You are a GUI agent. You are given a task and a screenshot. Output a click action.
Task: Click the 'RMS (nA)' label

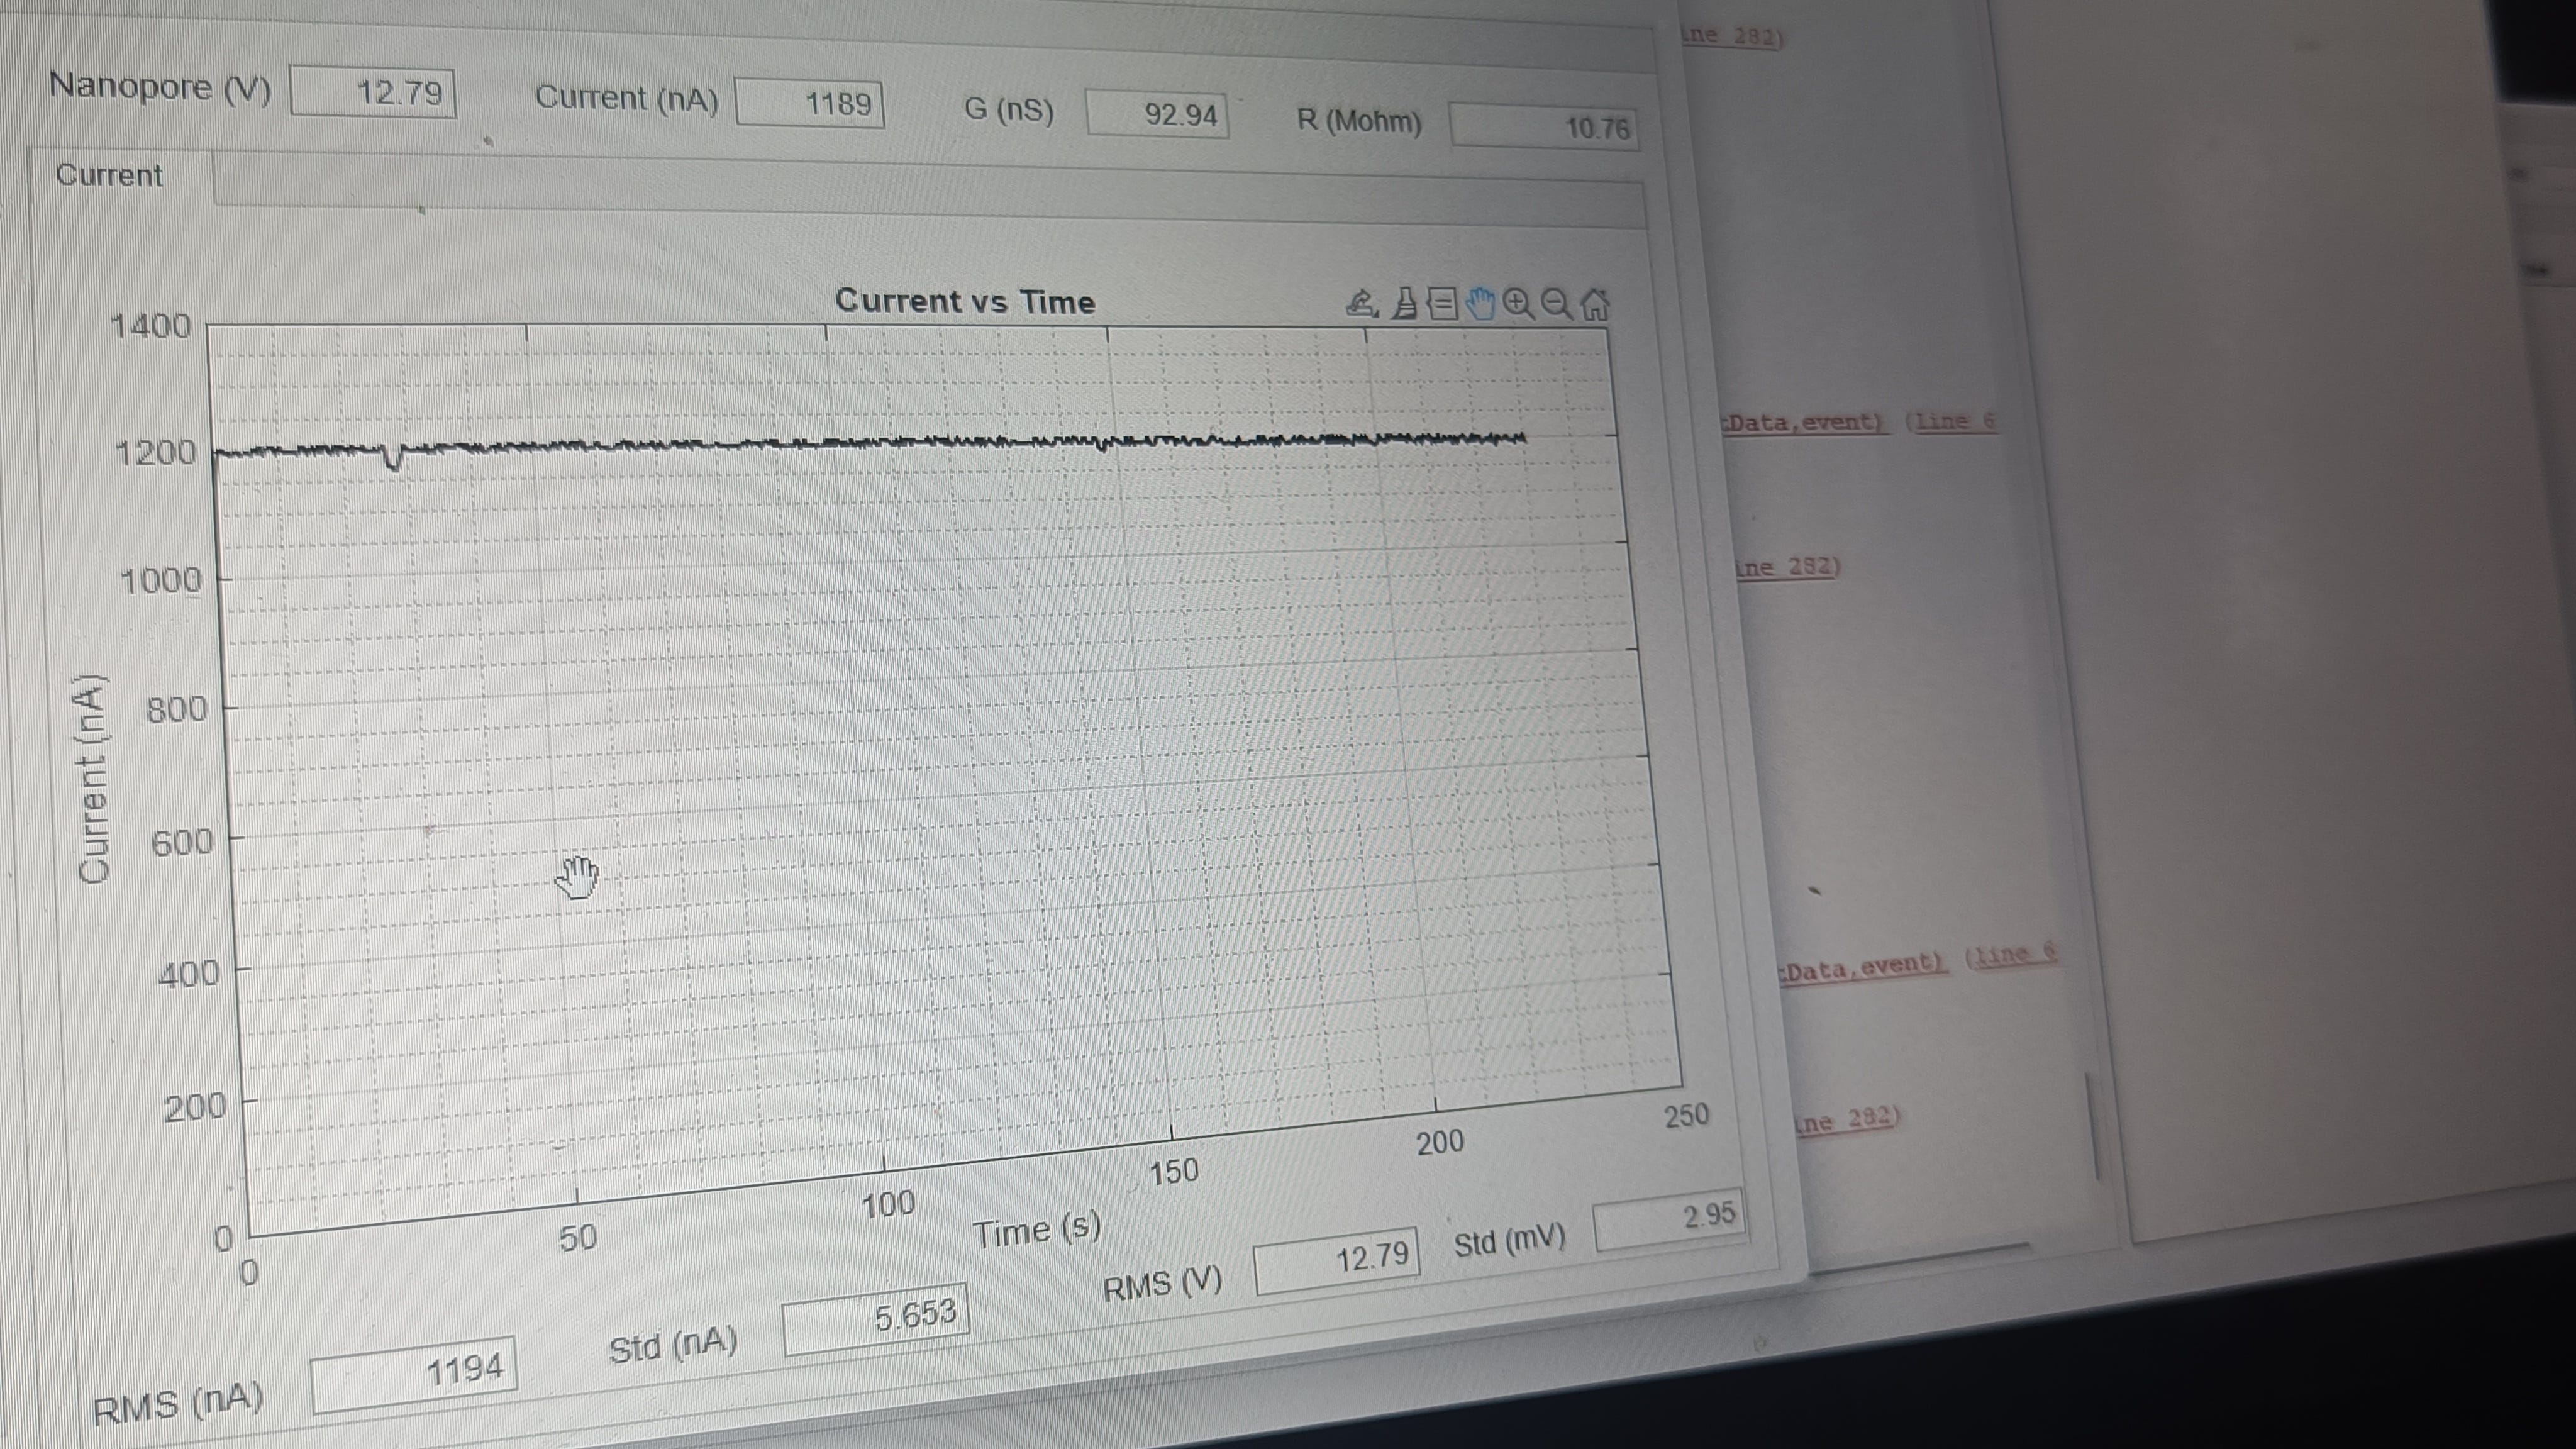tap(178, 1404)
